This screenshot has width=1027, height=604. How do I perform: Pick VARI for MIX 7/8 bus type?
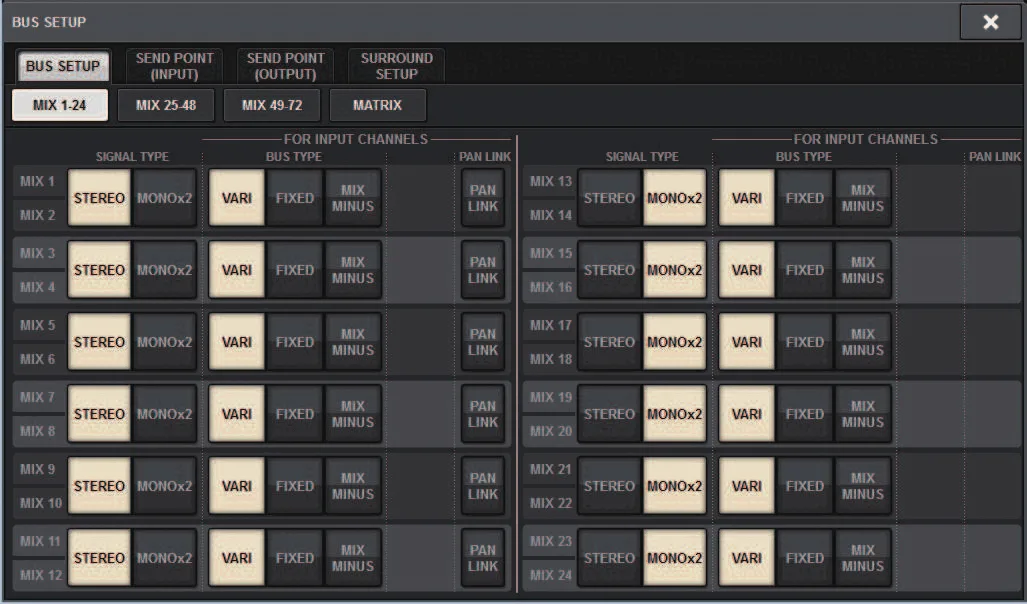236,414
